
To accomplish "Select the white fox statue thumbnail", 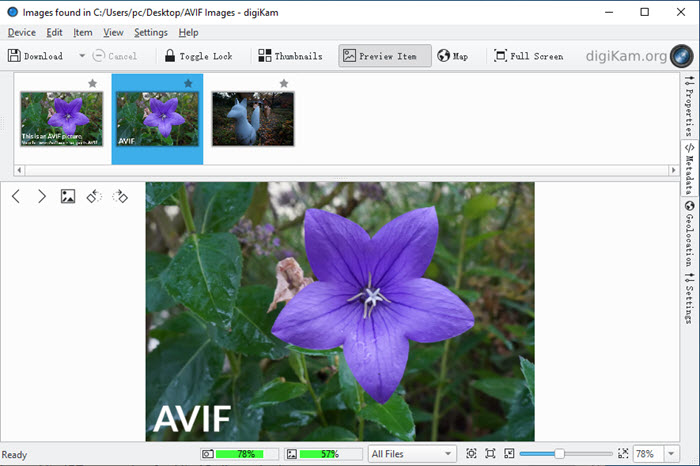I will click(x=253, y=119).
